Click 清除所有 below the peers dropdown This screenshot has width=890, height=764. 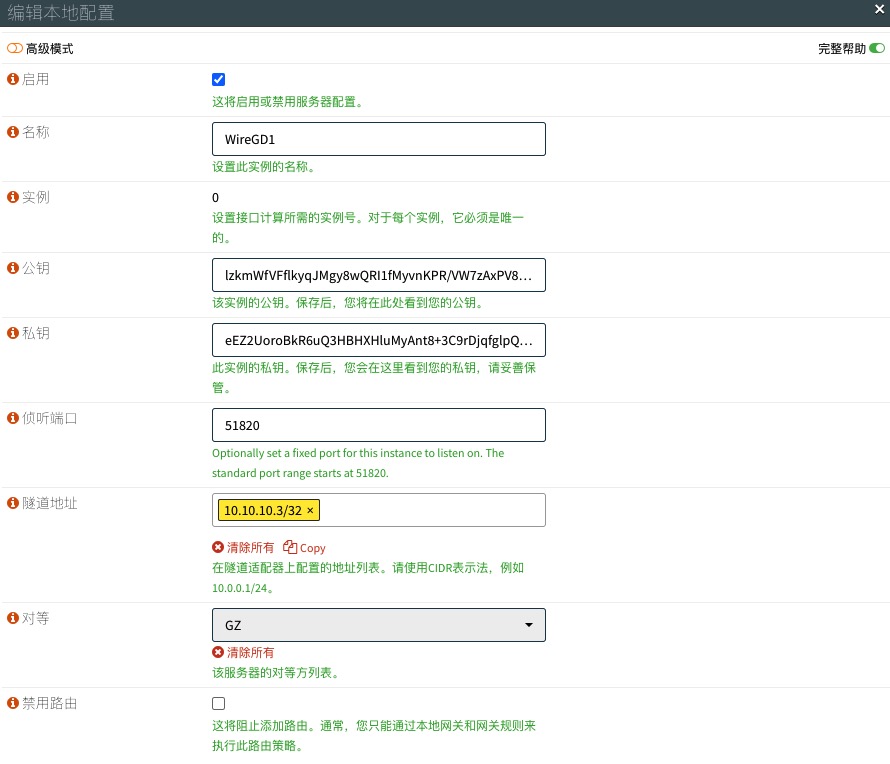click(x=243, y=653)
